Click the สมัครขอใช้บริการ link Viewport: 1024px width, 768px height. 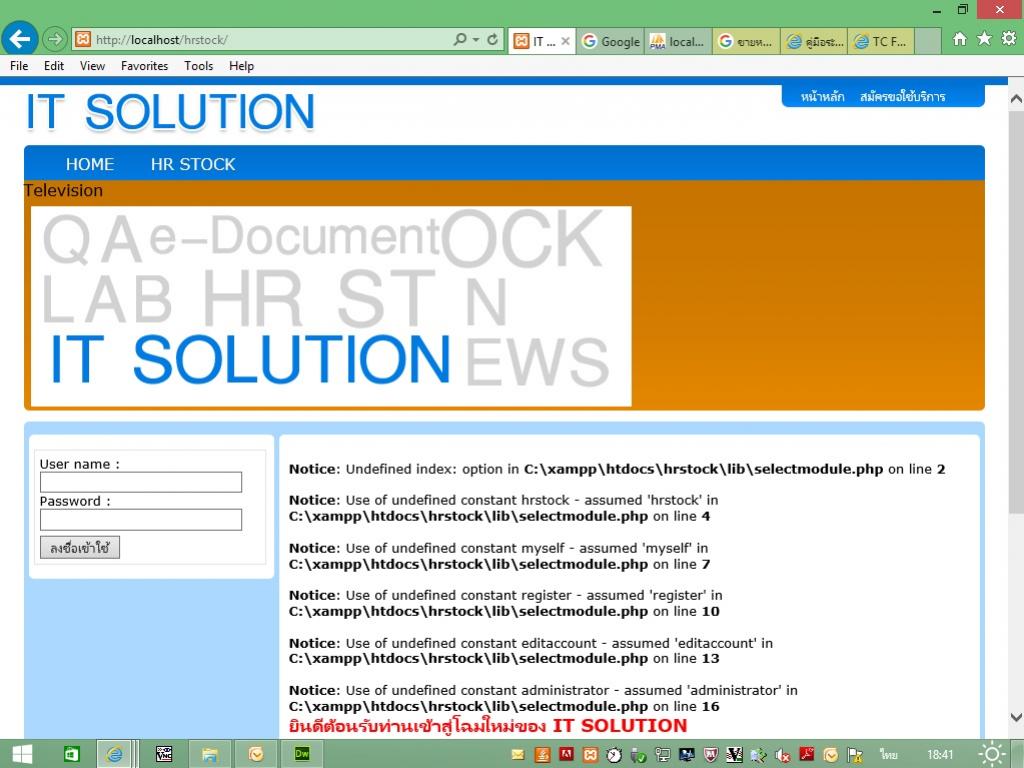(x=903, y=97)
